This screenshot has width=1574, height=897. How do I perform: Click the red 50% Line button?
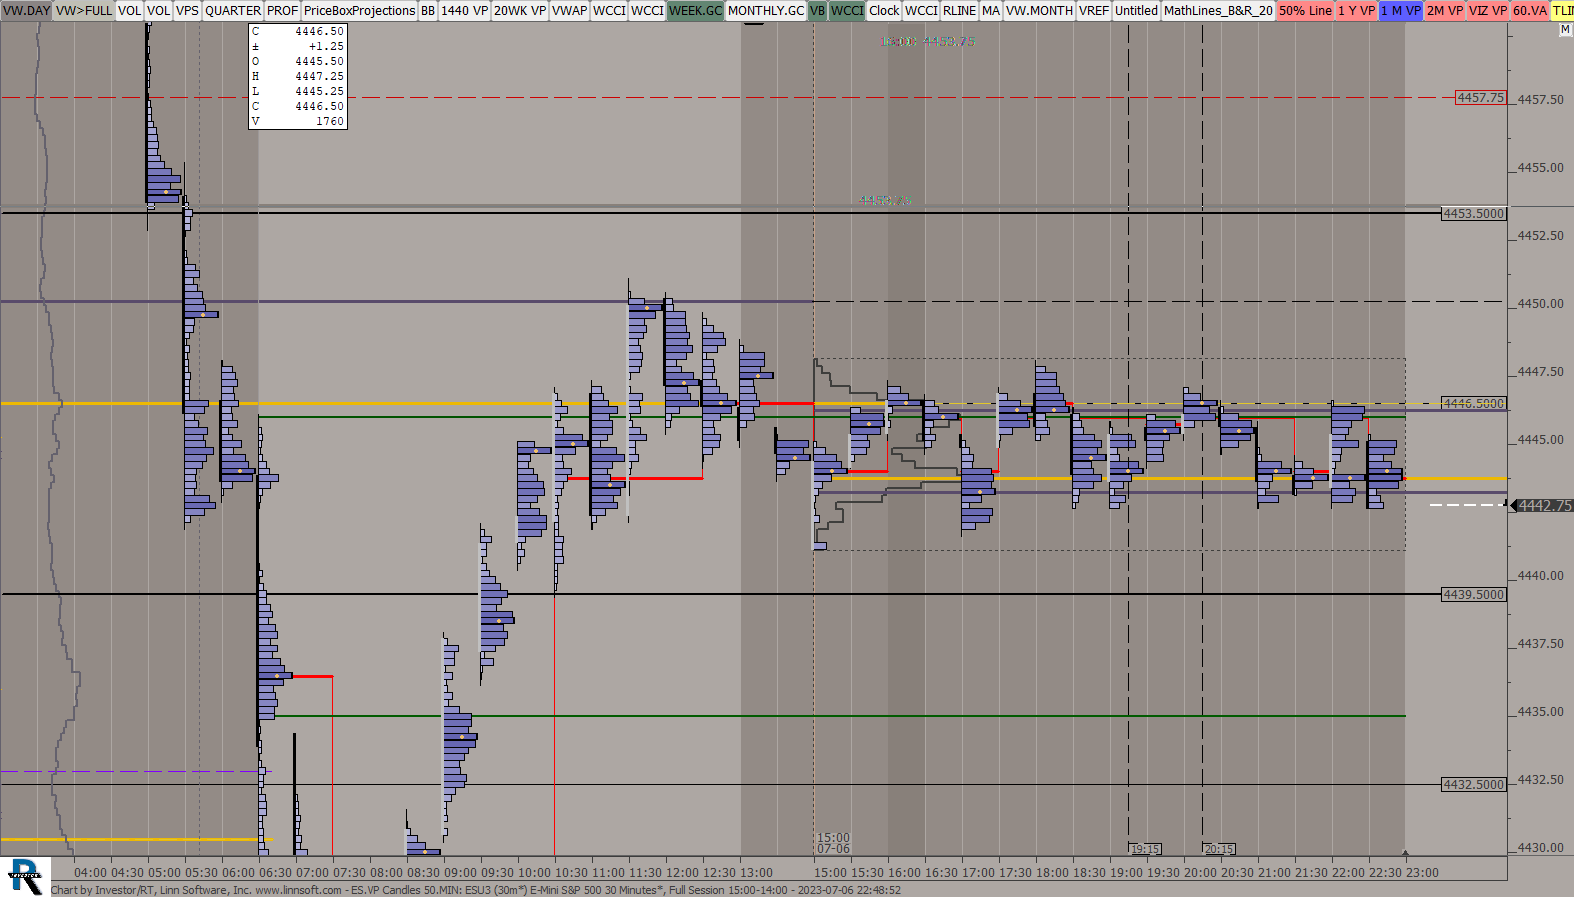1305,10
